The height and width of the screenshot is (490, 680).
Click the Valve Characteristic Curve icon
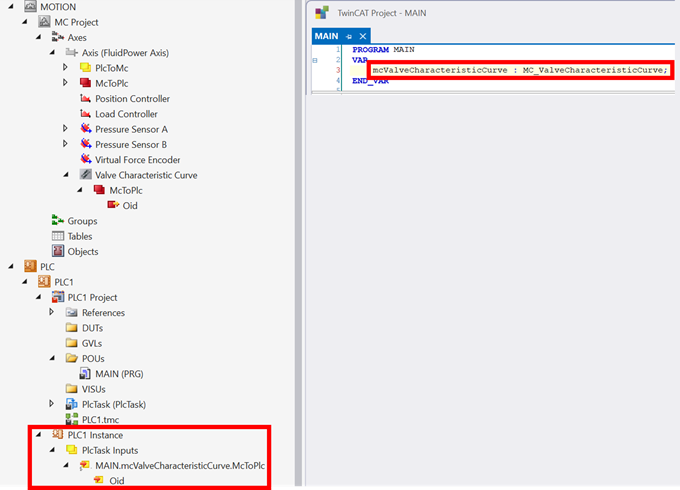(x=86, y=175)
